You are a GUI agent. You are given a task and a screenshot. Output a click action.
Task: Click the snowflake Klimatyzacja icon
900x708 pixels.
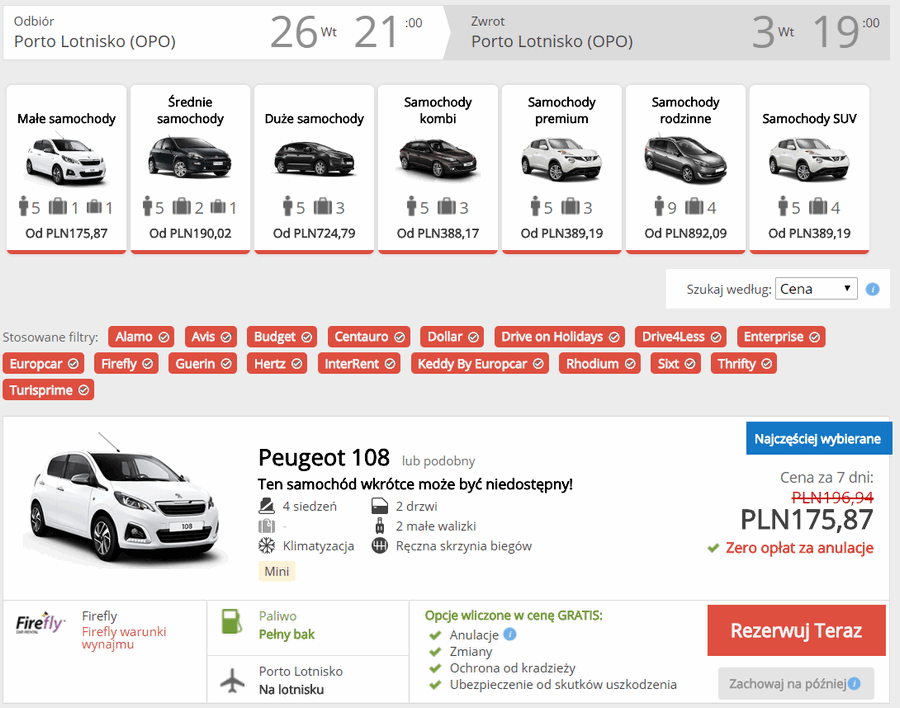[x=266, y=545]
